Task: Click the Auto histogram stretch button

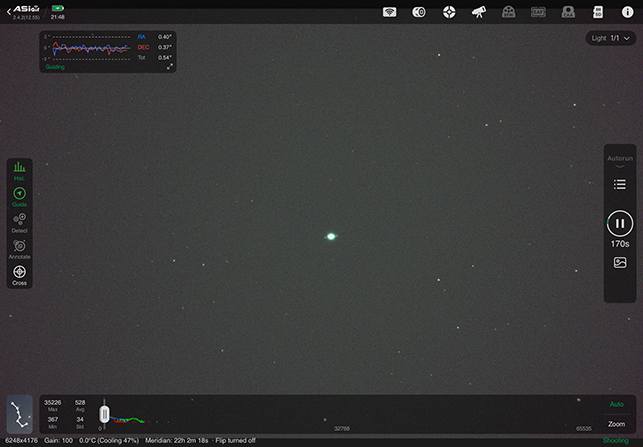Action: tap(616, 404)
